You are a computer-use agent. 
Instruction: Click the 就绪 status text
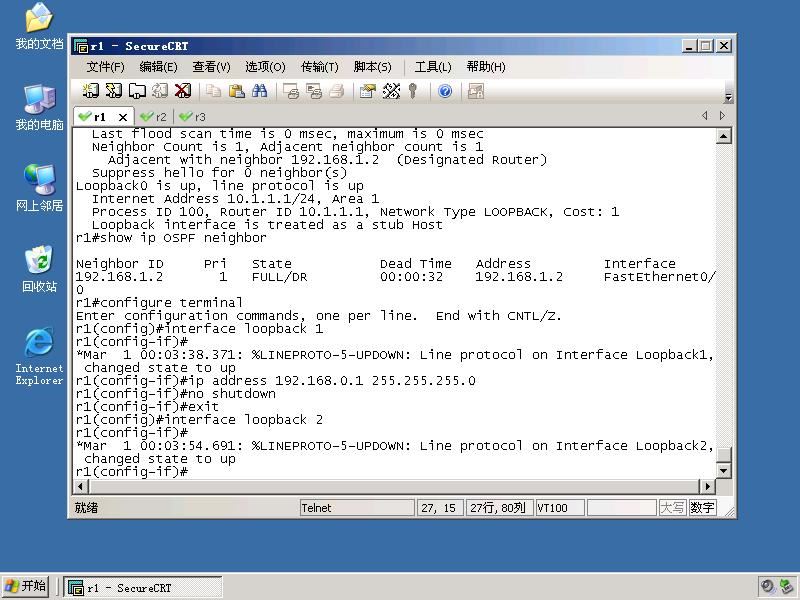[x=86, y=508]
